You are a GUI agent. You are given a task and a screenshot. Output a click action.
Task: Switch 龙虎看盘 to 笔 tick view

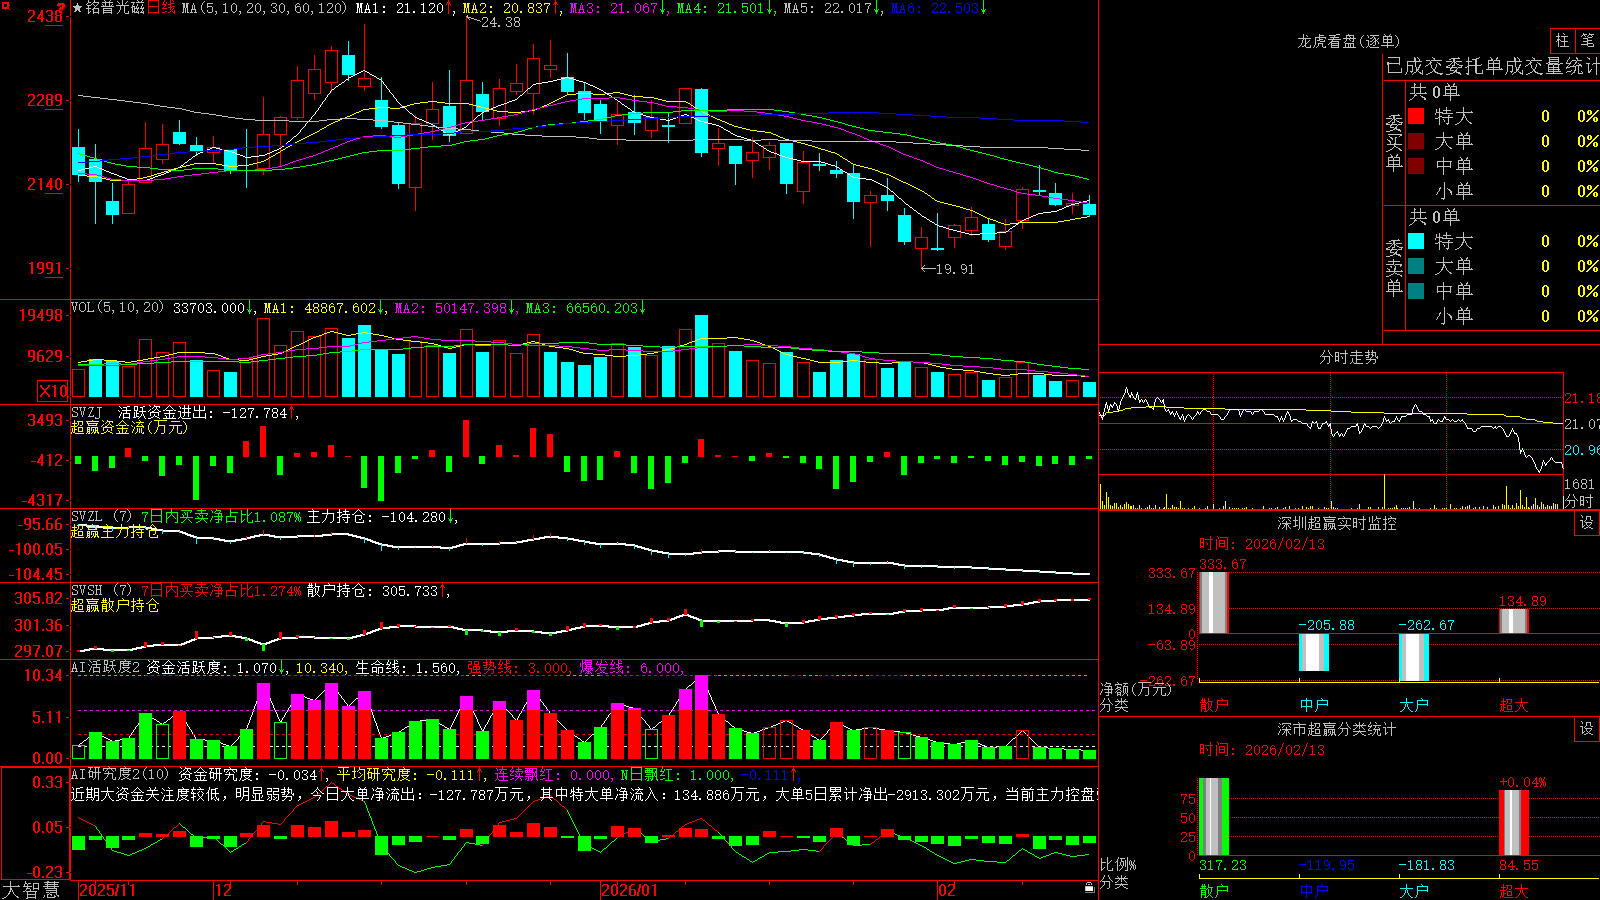point(1588,40)
